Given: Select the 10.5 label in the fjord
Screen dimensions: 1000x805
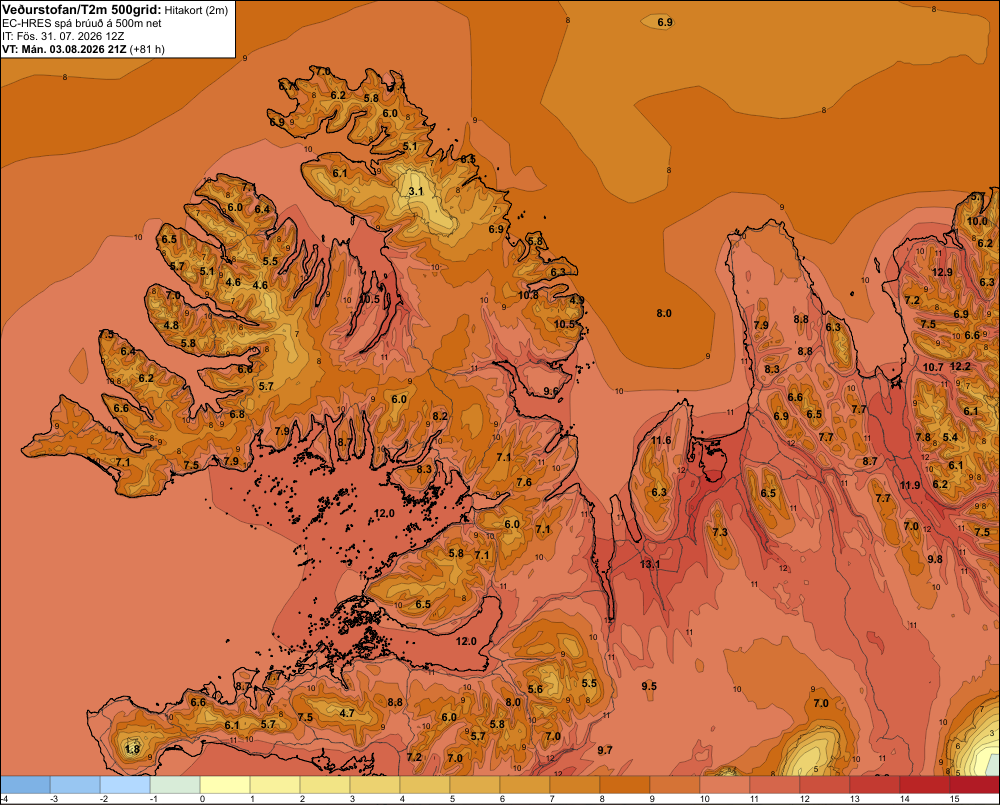Looking at the screenshot, I should tap(369, 299).
